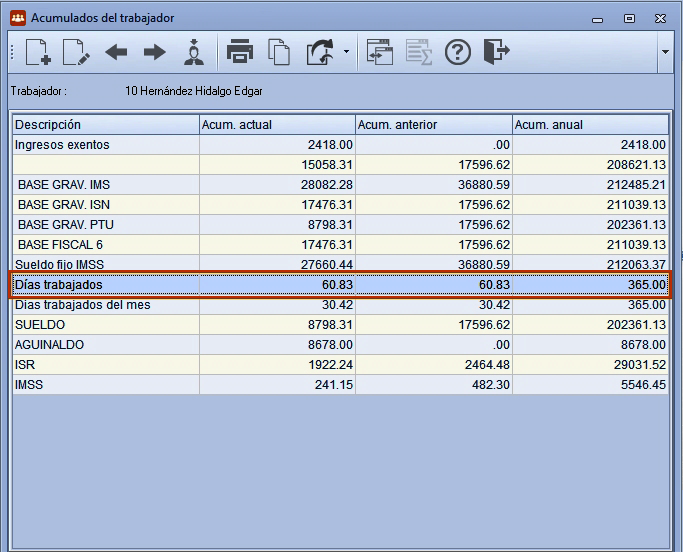Click the new record document icon
The image size is (683, 555).
pyautogui.click(x=38, y=52)
